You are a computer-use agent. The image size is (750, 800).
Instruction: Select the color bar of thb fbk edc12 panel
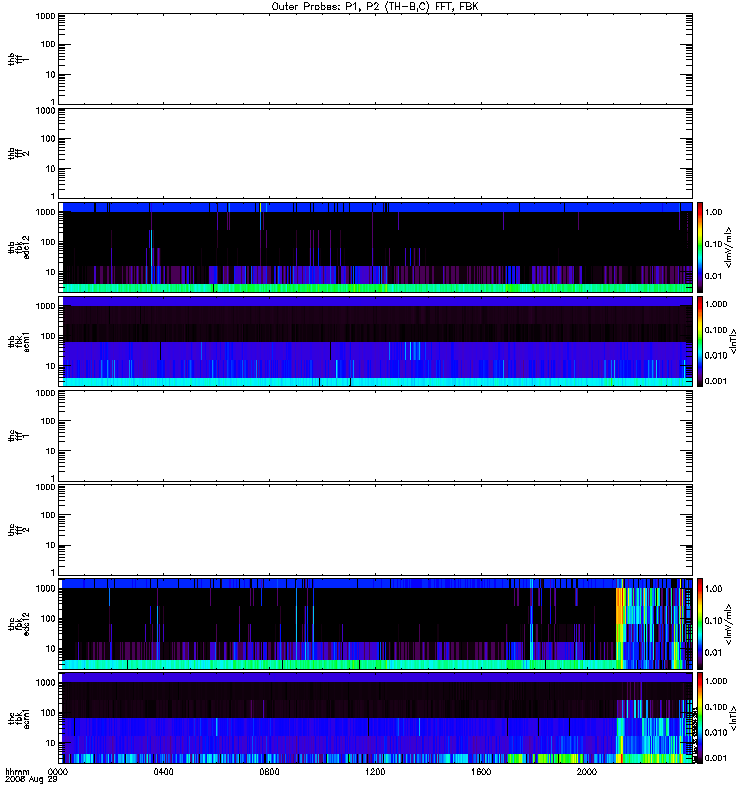coord(700,247)
